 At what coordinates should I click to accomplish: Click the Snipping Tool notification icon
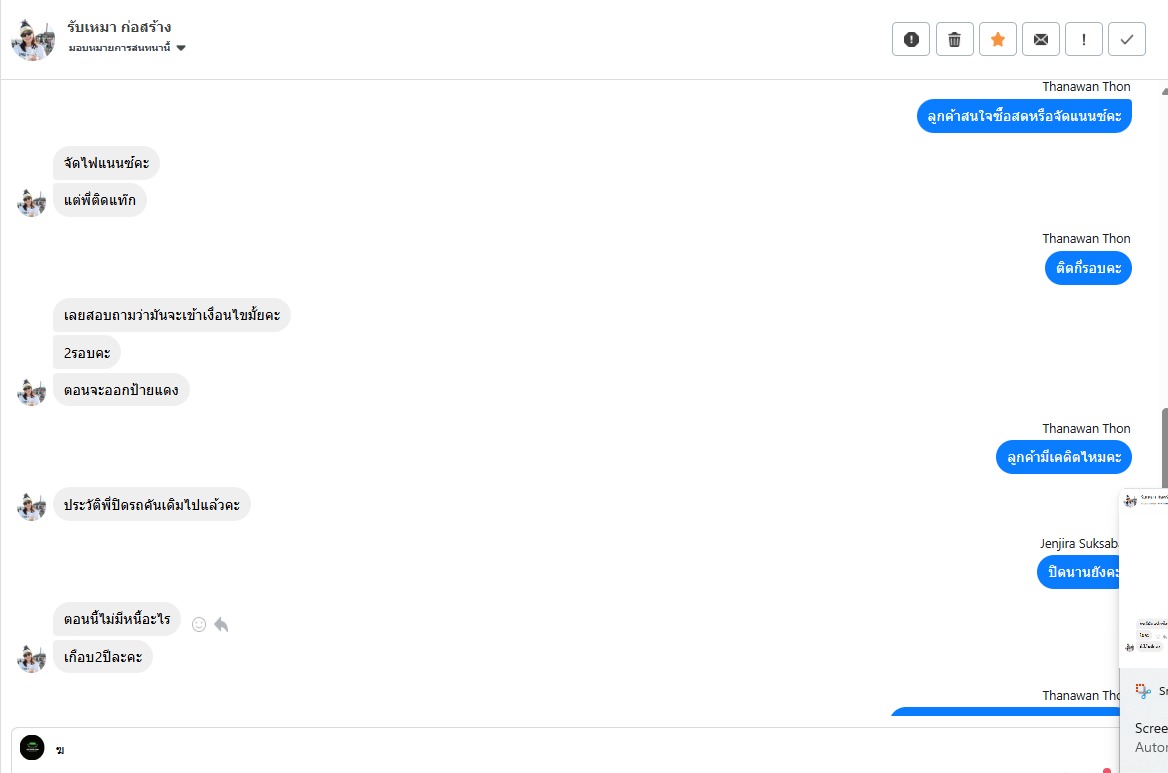(x=1143, y=691)
